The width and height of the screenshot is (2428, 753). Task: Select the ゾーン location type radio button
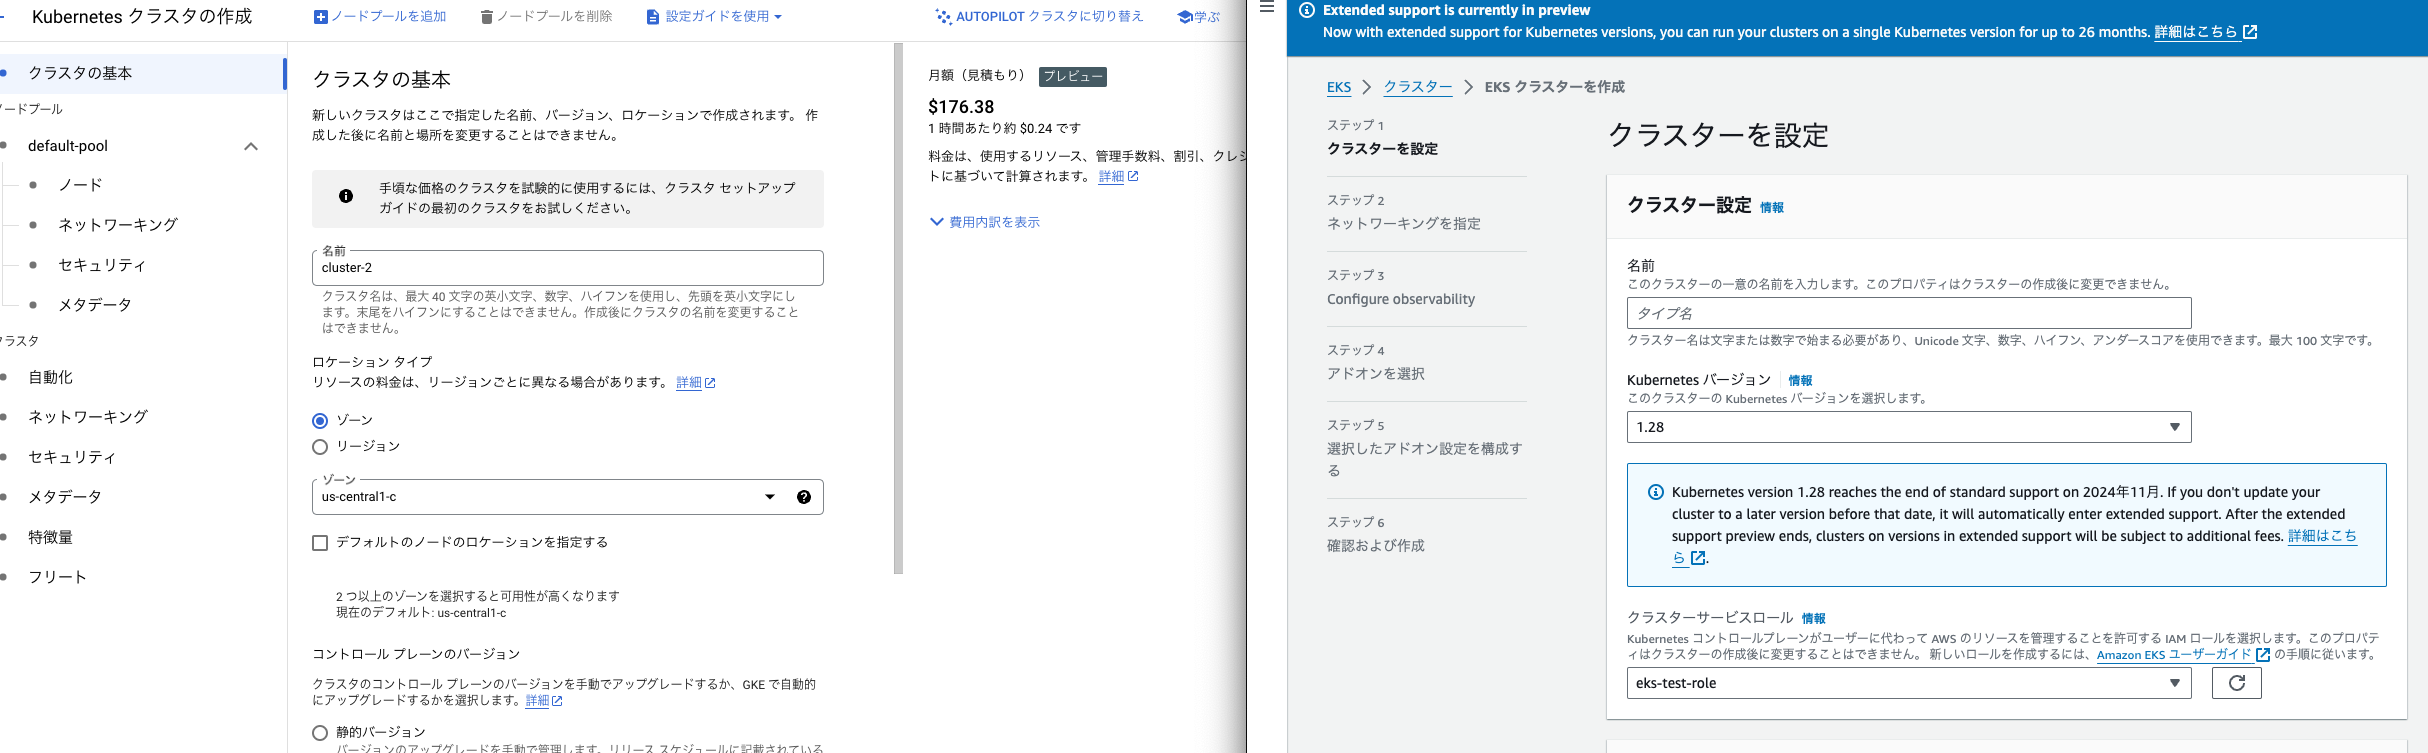[320, 421]
